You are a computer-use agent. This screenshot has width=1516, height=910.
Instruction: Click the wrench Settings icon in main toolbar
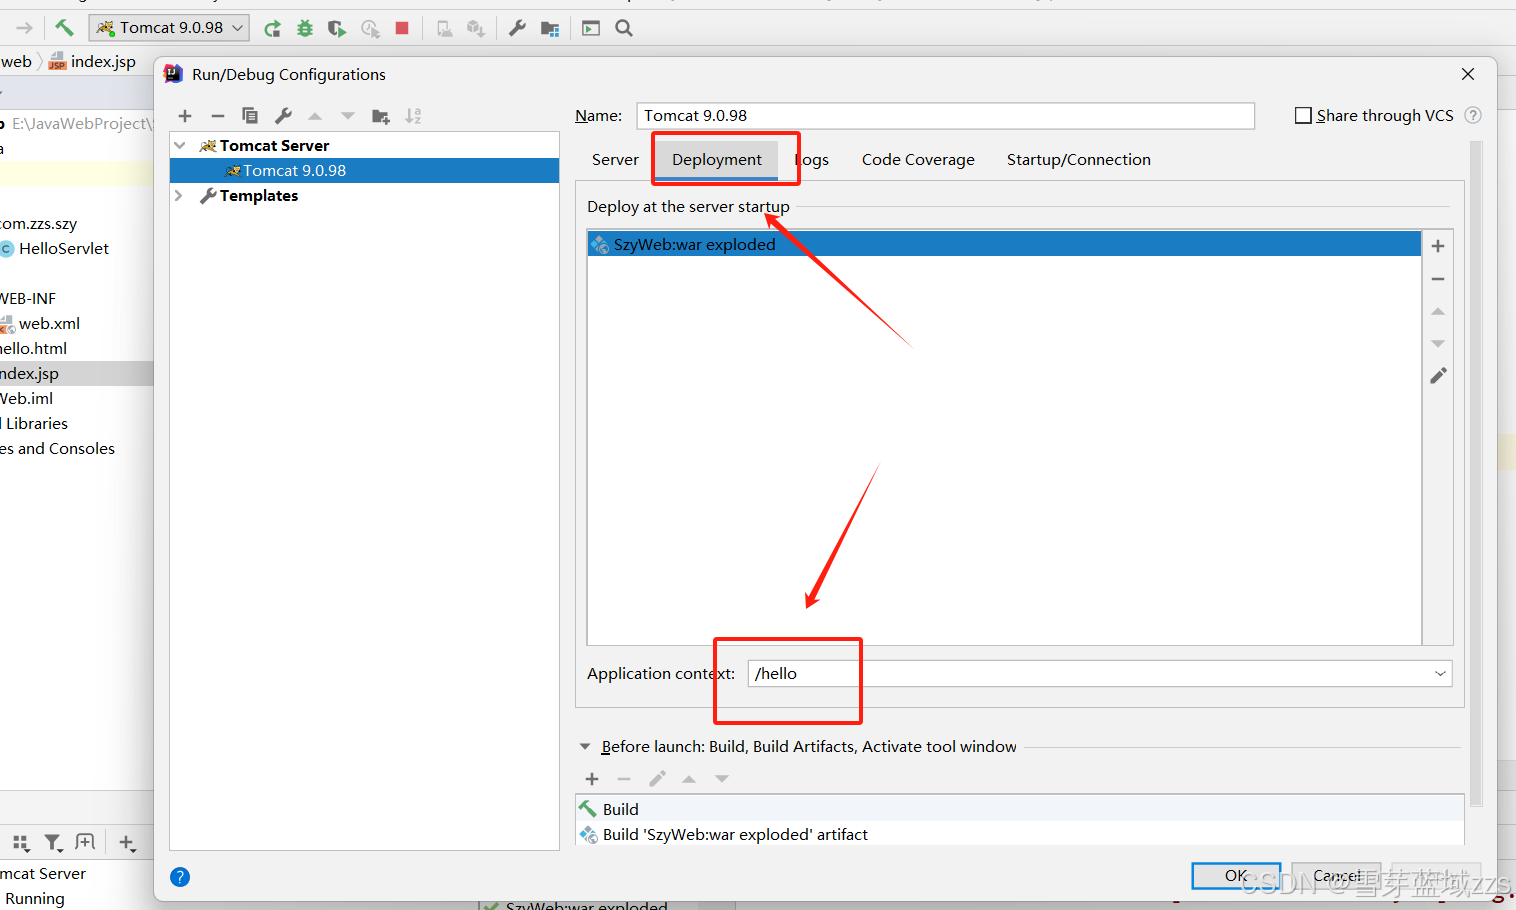[517, 28]
